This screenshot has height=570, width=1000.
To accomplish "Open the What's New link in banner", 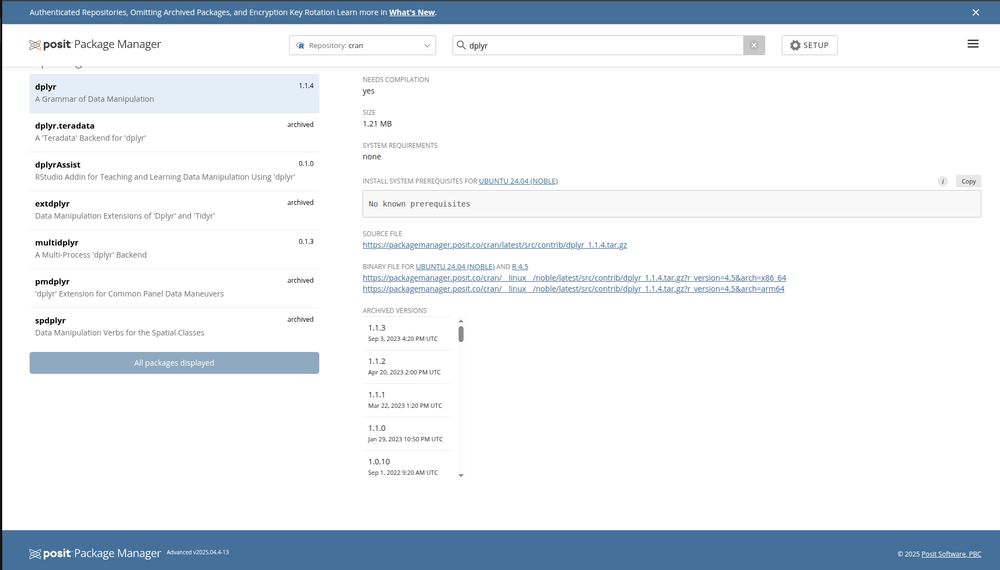I will [412, 12].
